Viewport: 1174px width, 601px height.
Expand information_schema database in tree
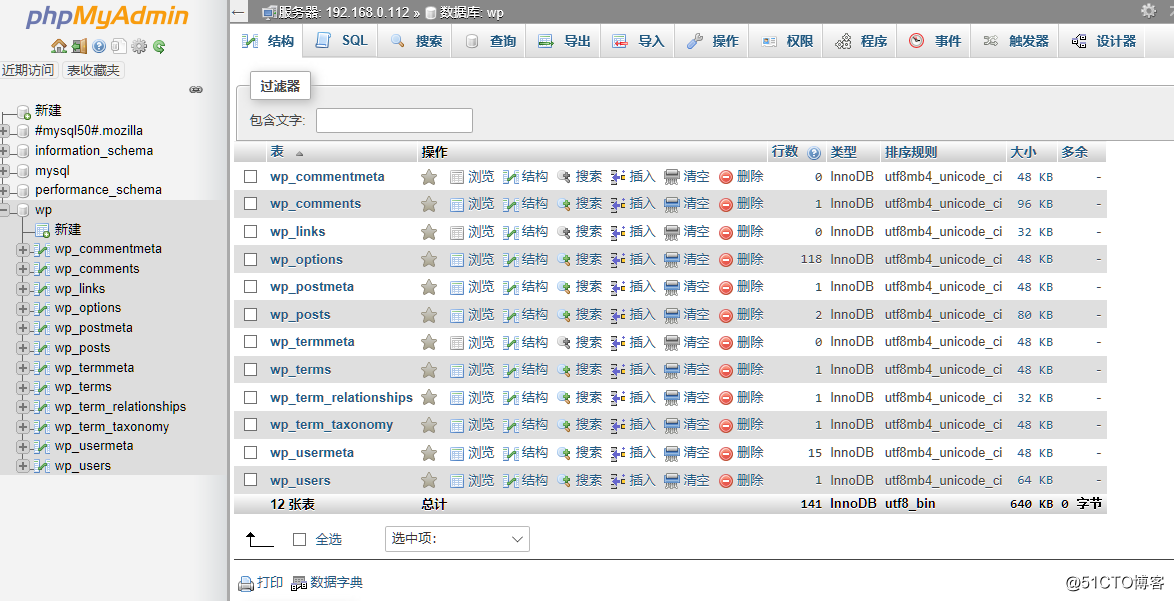4,150
